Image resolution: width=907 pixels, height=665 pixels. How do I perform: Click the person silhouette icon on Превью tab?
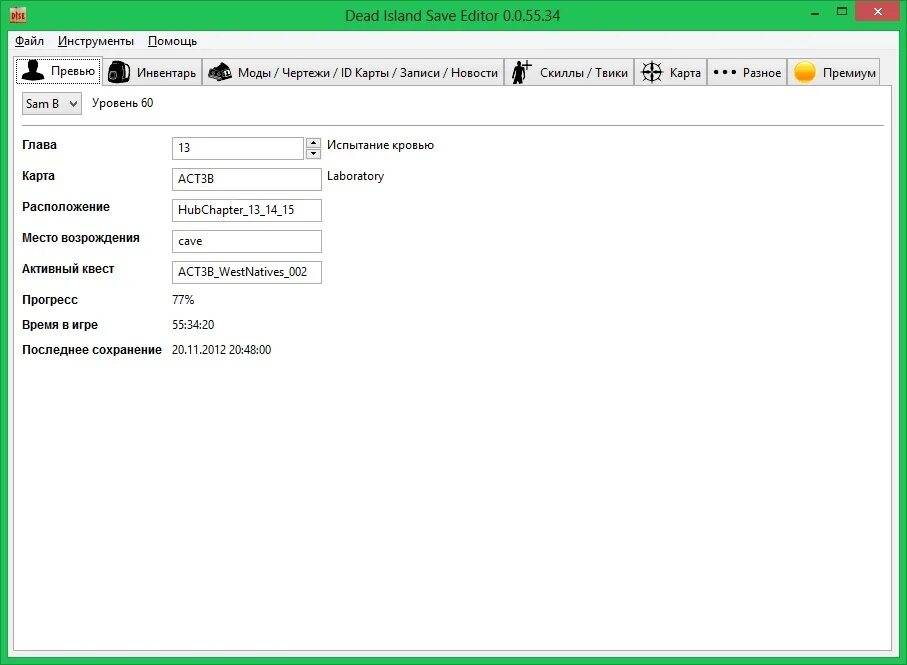click(32, 71)
